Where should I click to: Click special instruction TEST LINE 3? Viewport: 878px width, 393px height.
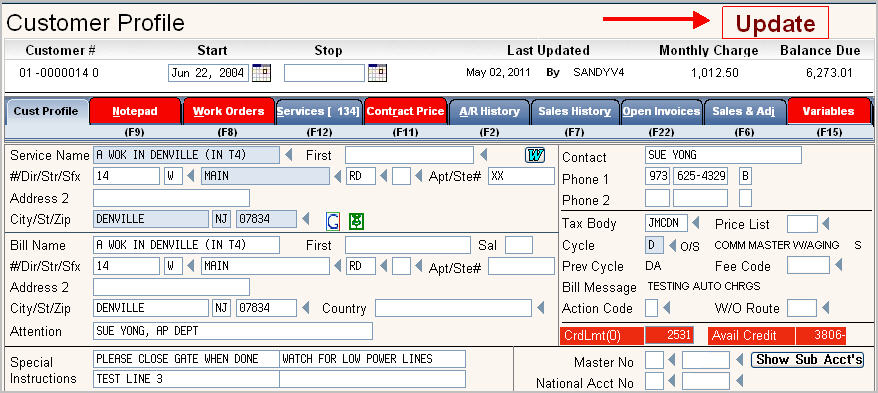pyautogui.click(x=186, y=379)
